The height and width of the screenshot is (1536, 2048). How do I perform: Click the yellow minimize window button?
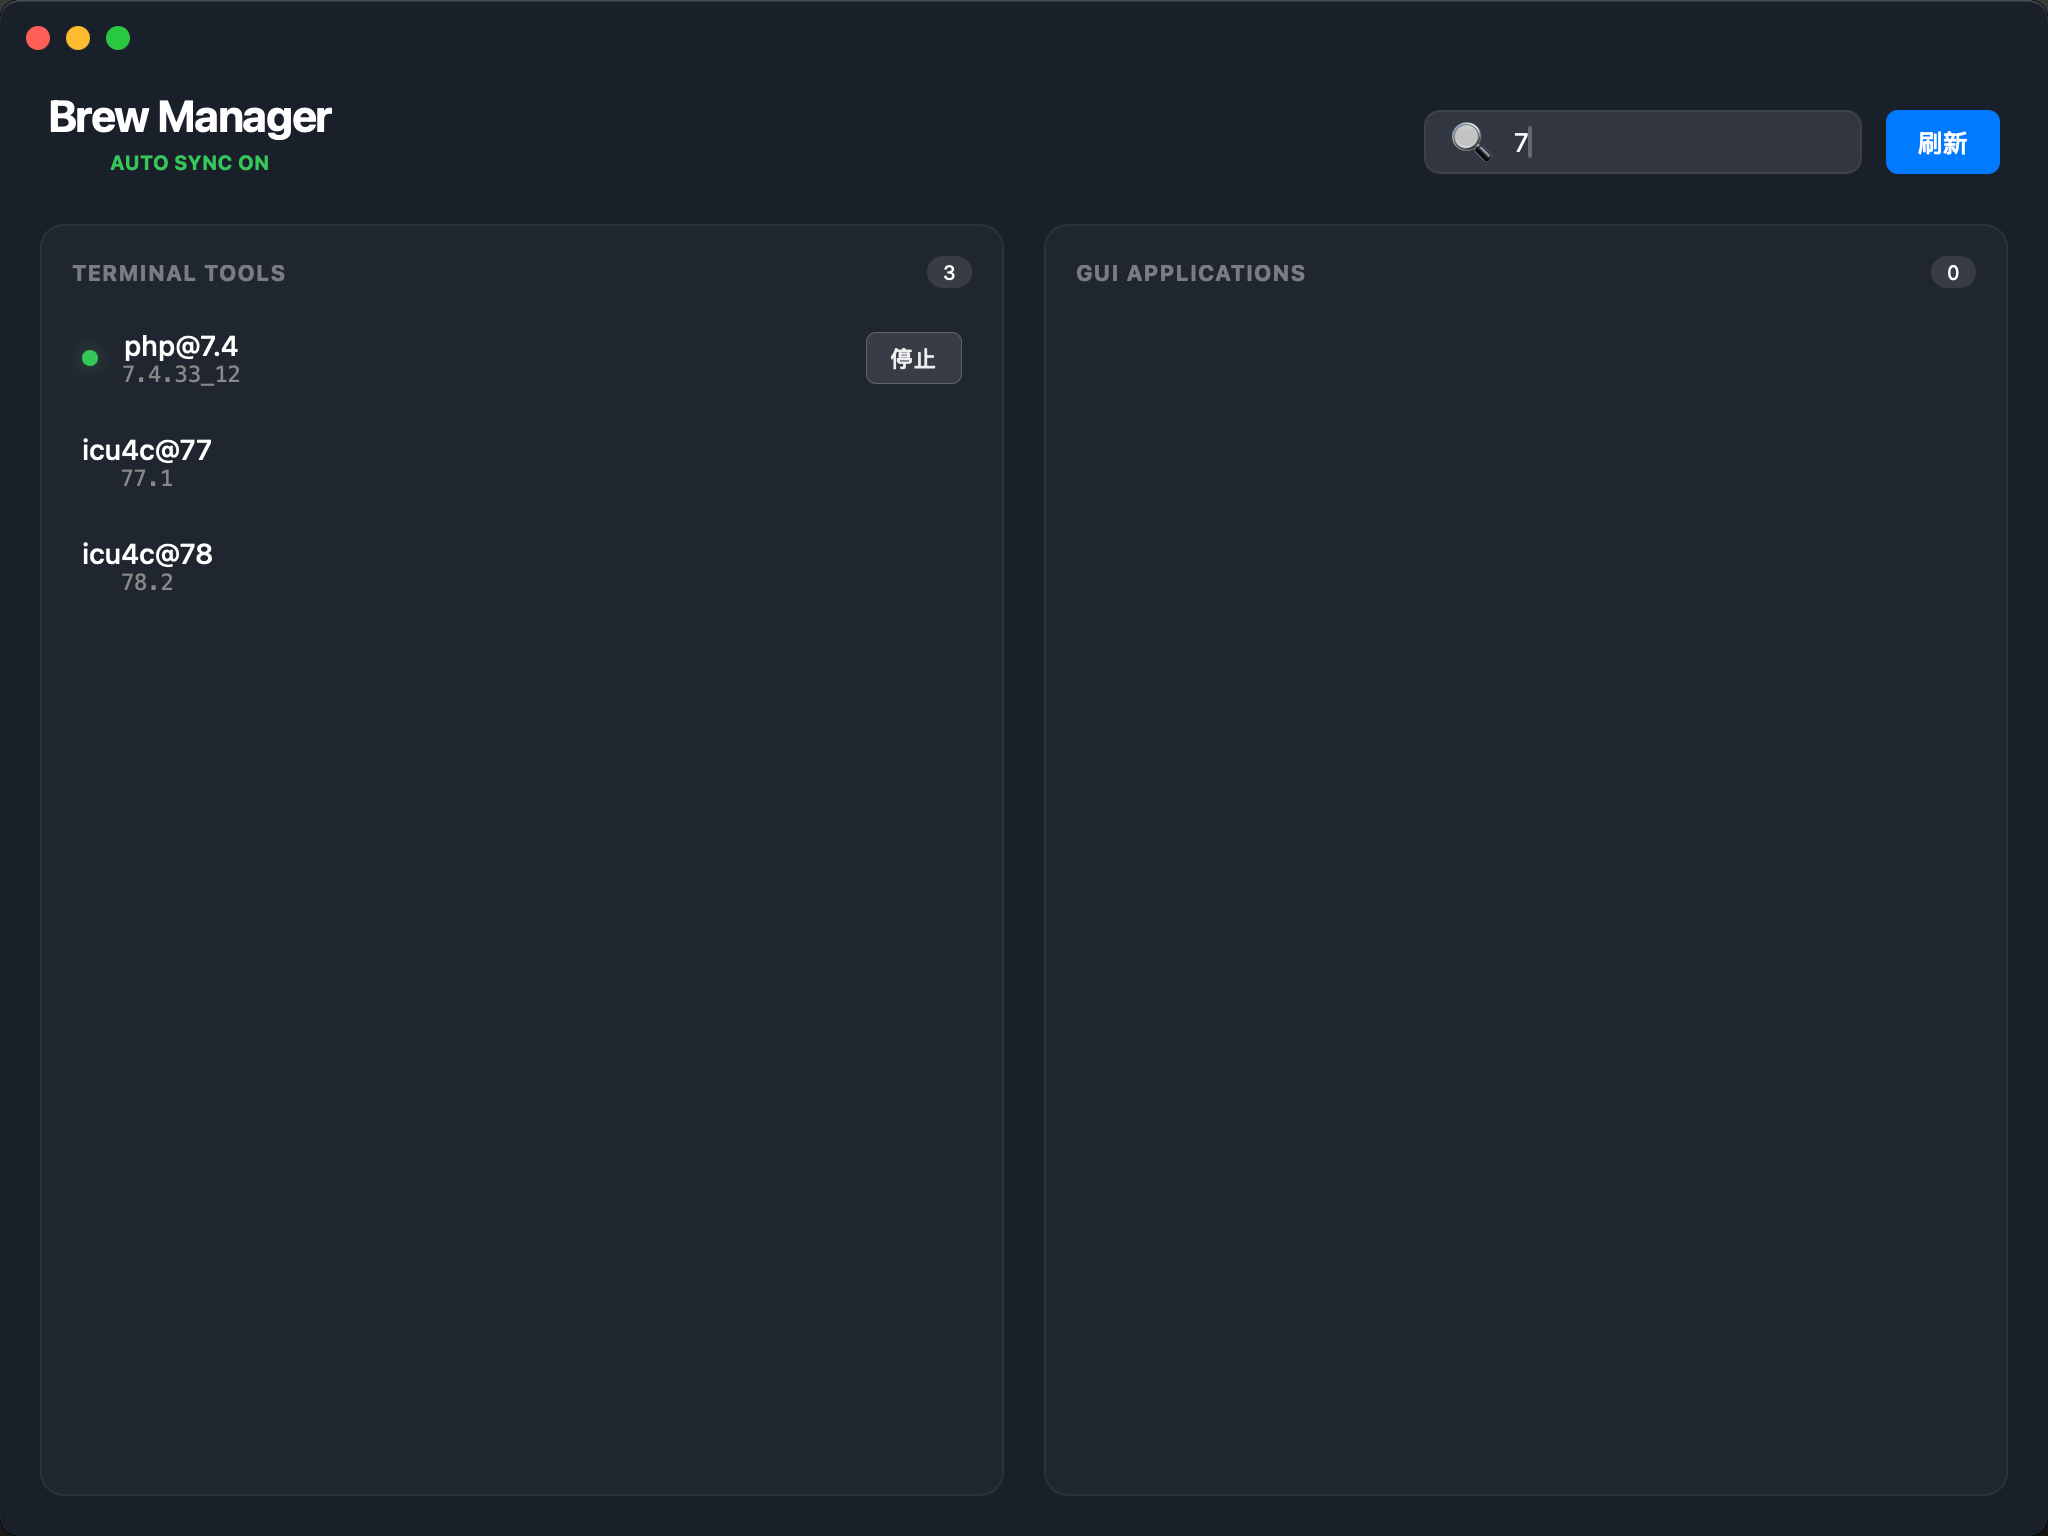[78, 38]
